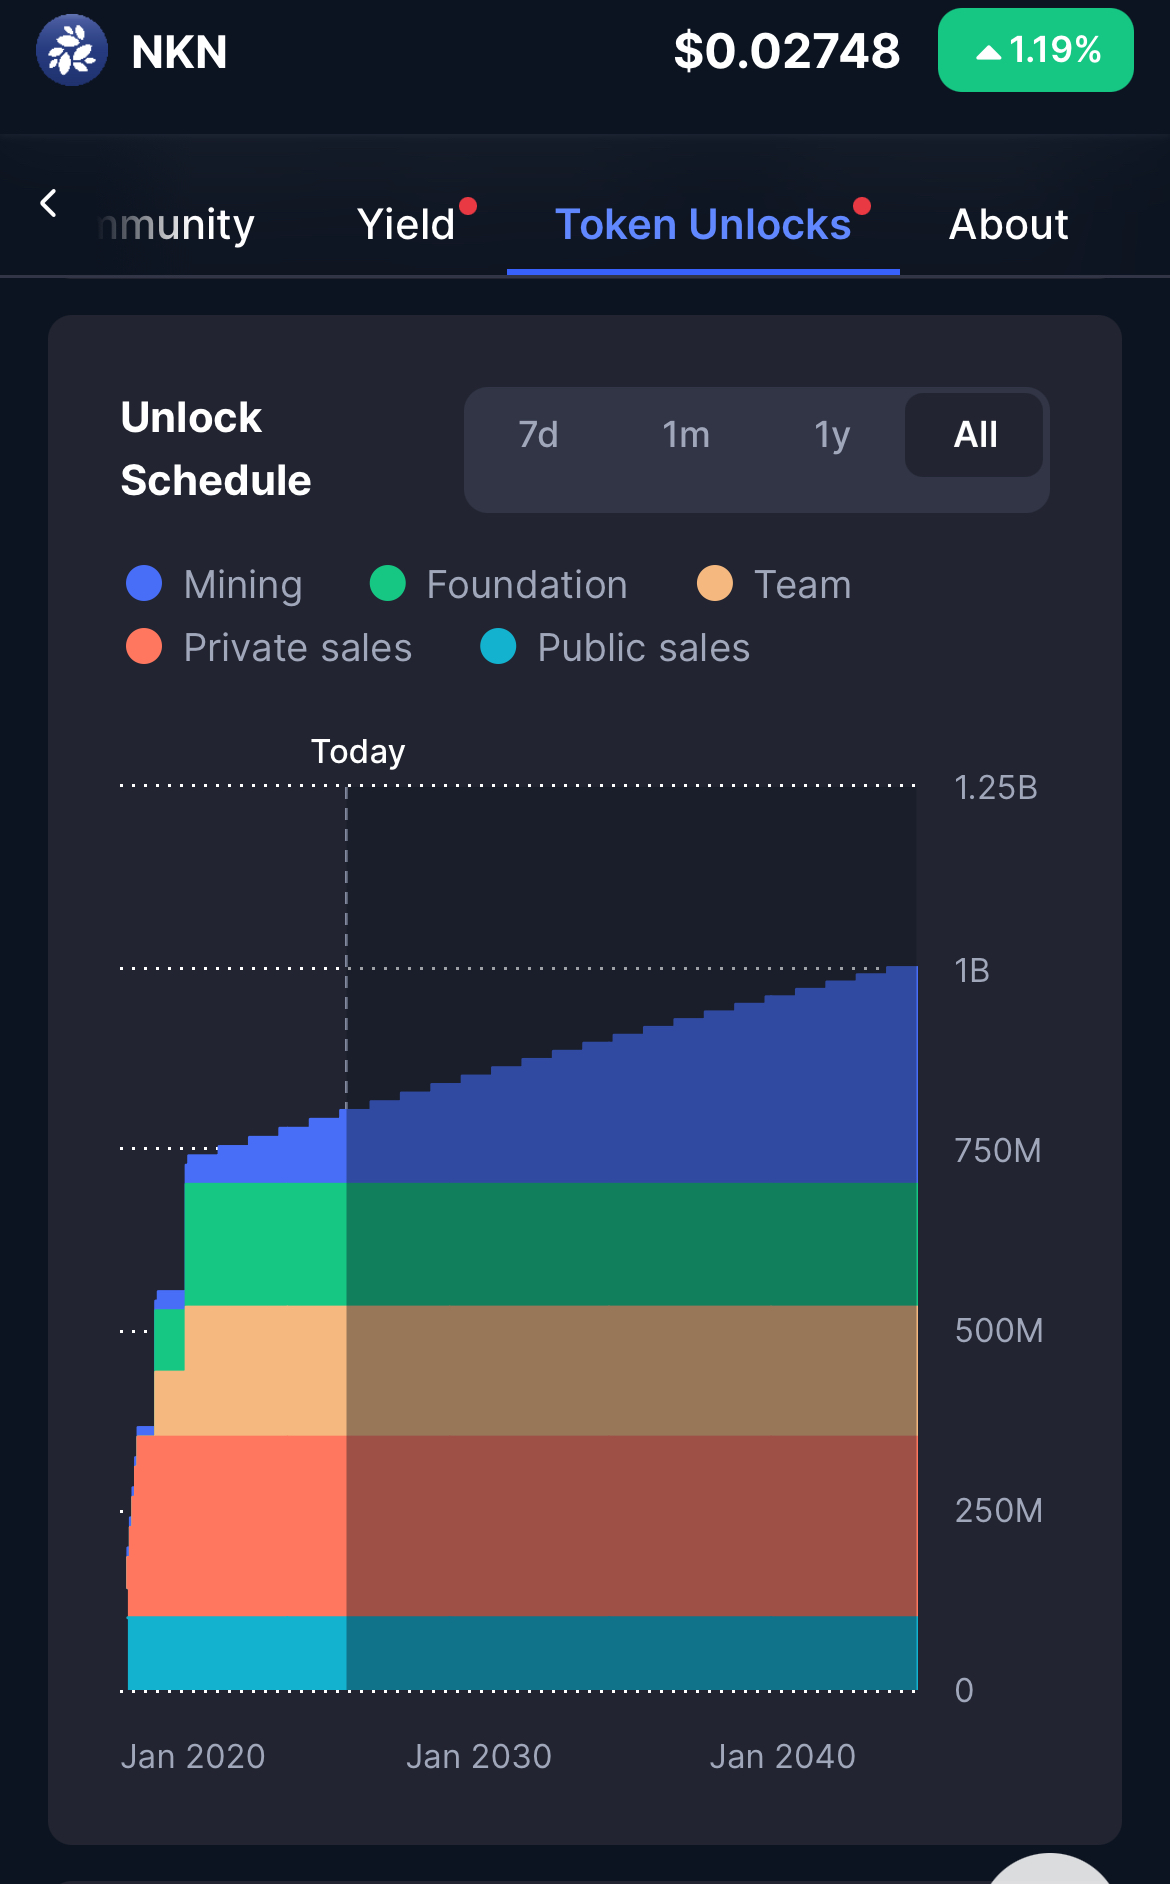Click the NKN token name
Viewport: 1170px width, 1884px height.
180,52
